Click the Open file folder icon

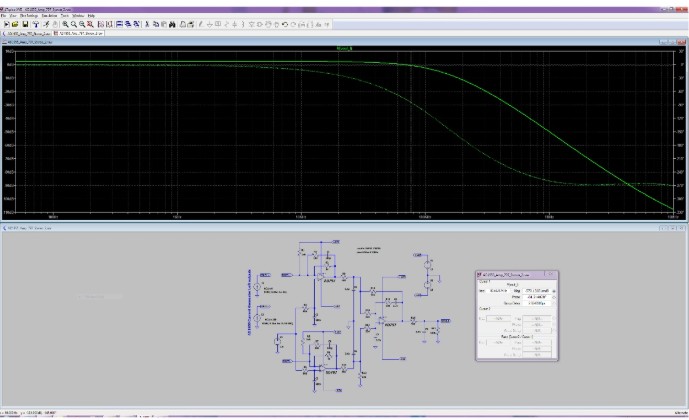click(15, 24)
